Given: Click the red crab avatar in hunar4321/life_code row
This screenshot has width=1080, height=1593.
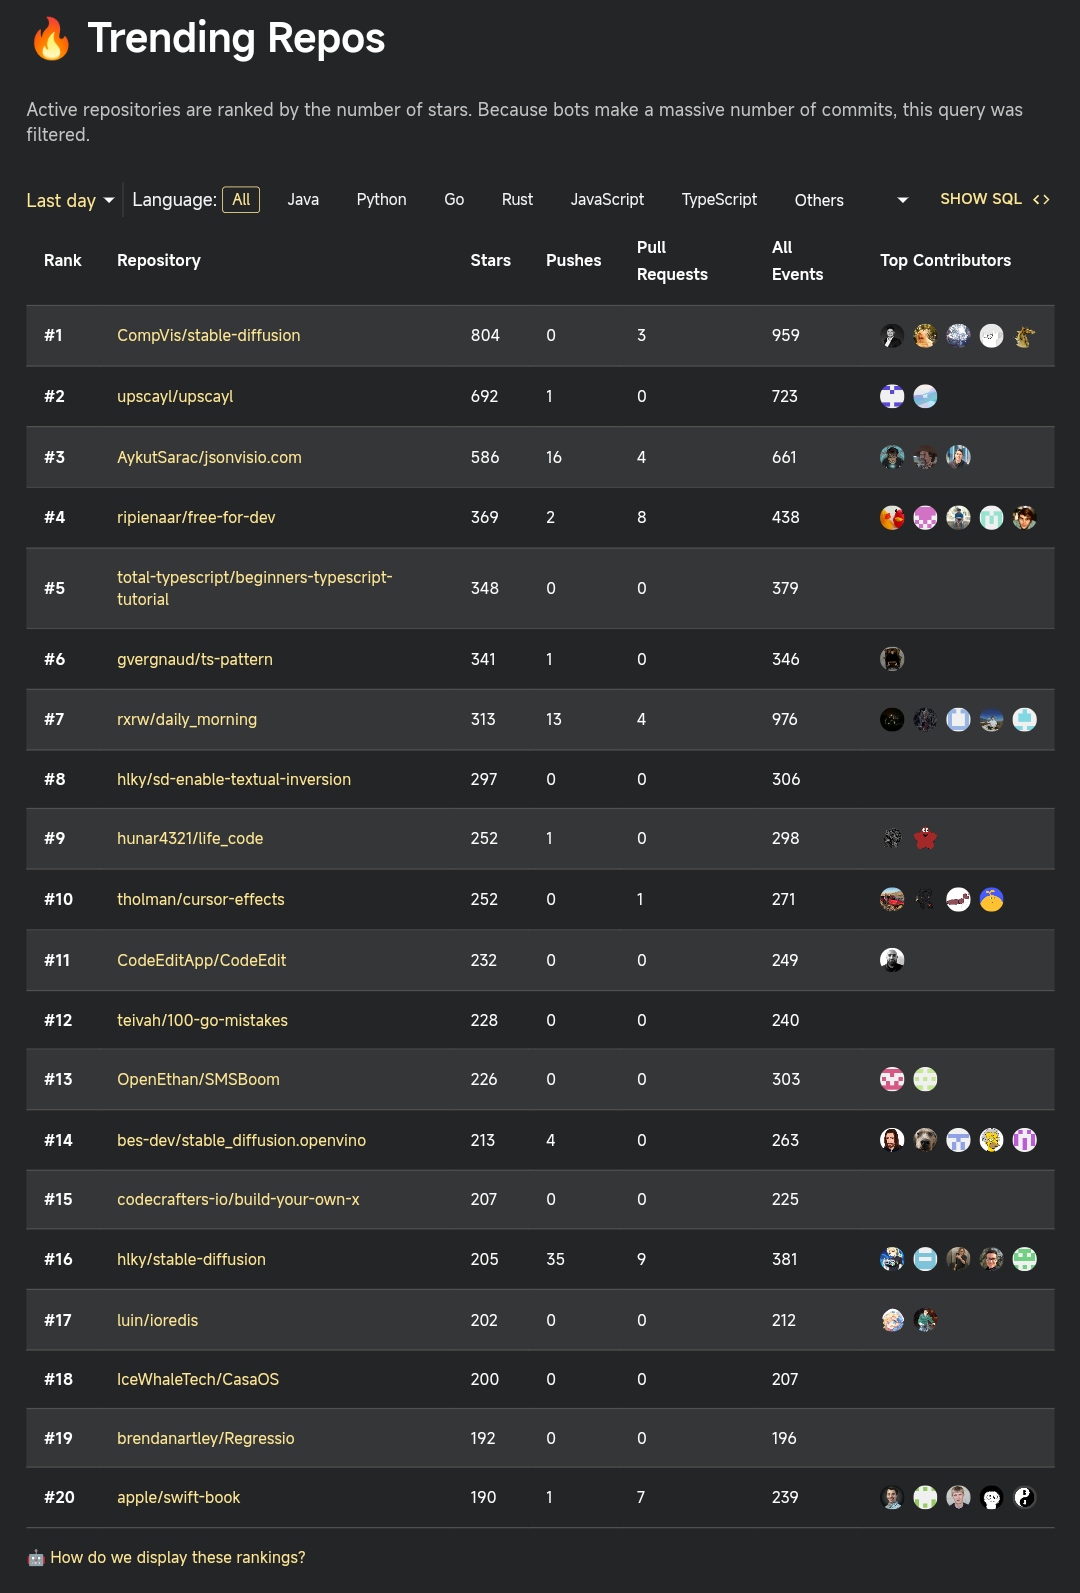Looking at the screenshot, I should point(925,839).
